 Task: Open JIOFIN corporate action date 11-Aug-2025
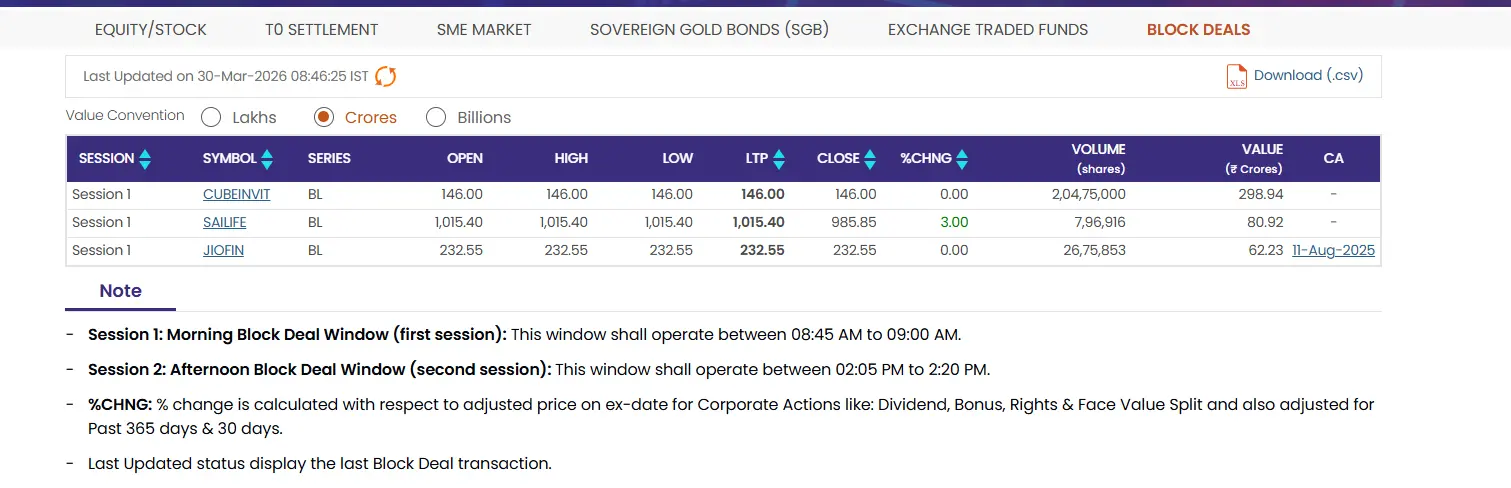[x=1333, y=250]
